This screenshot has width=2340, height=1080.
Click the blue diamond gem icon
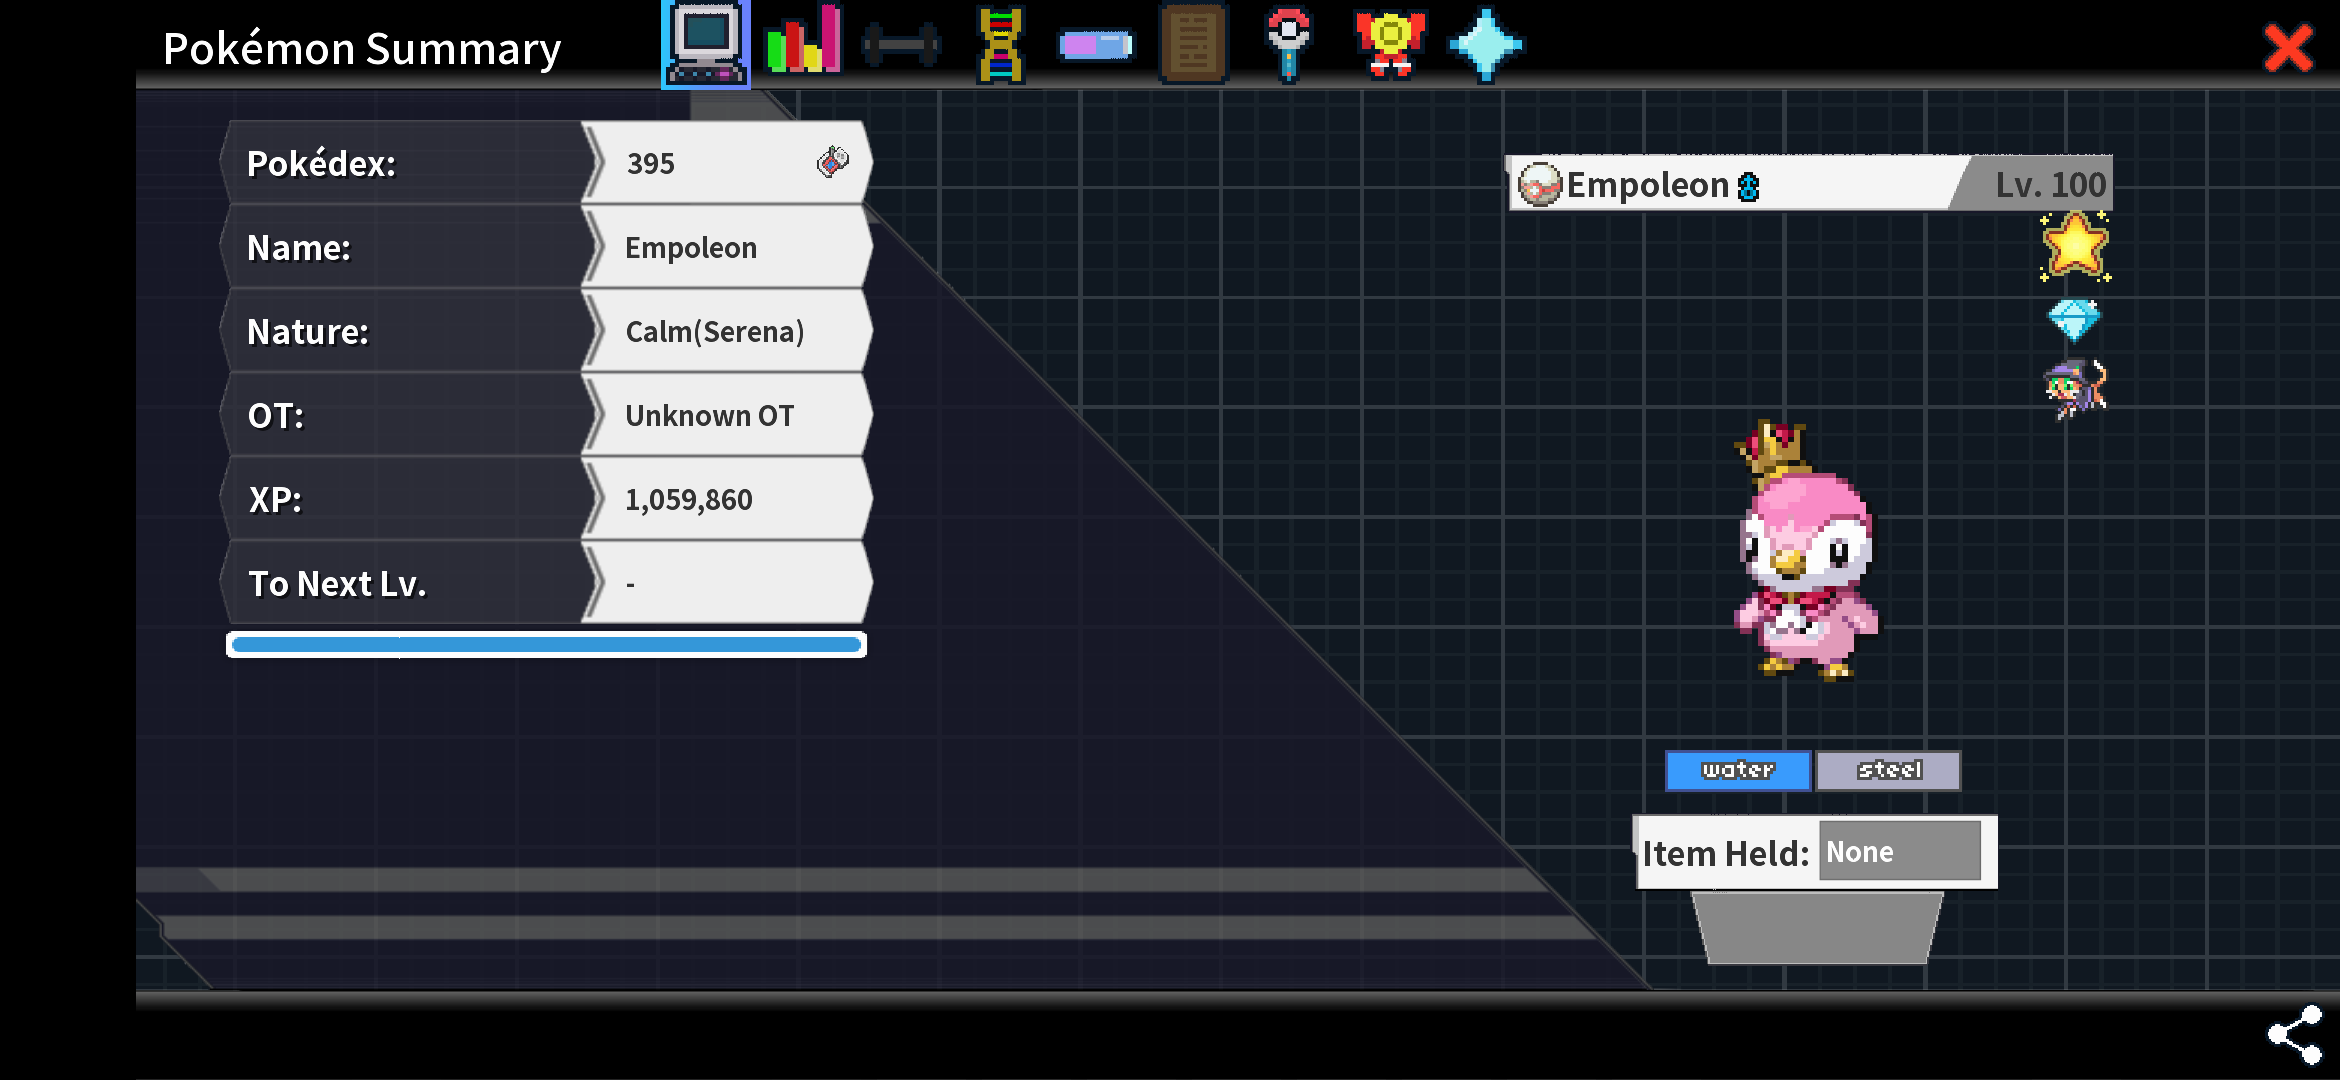tap(2074, 320)
